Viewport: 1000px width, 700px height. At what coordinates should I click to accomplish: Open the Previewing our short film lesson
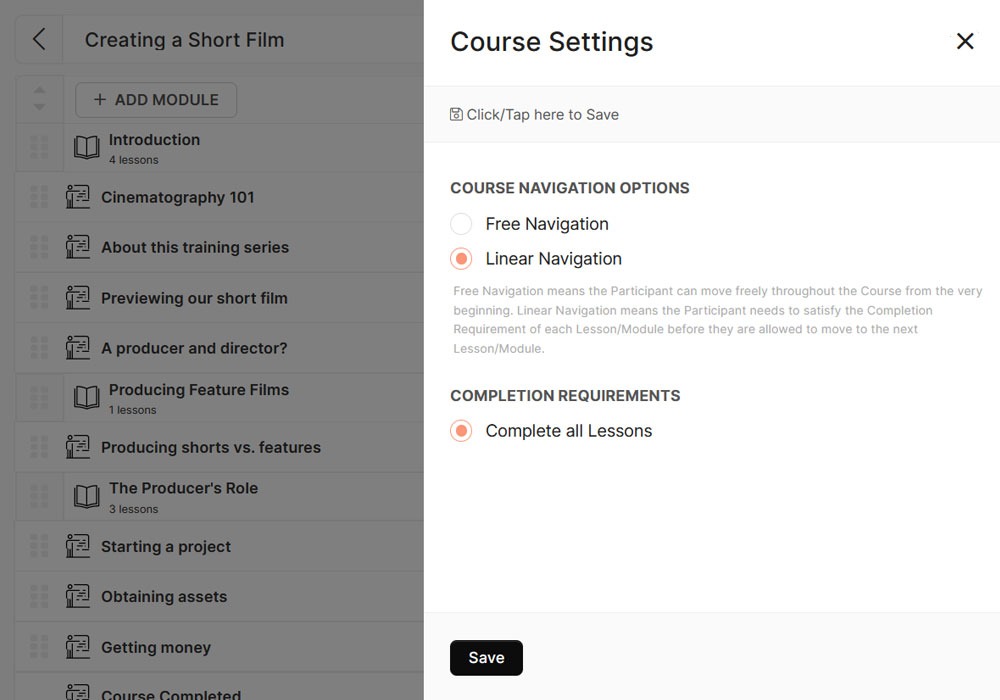[194, 298]
